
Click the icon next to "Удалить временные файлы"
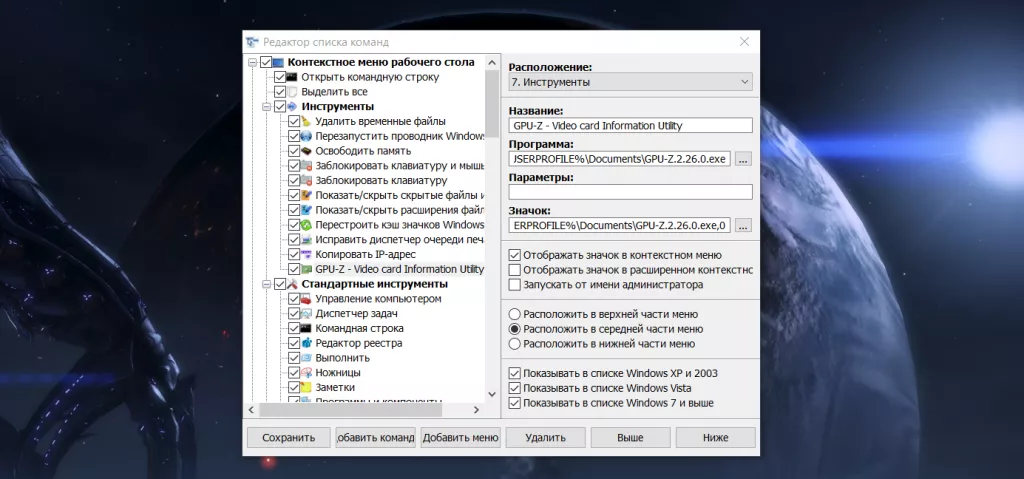(307, 121)
